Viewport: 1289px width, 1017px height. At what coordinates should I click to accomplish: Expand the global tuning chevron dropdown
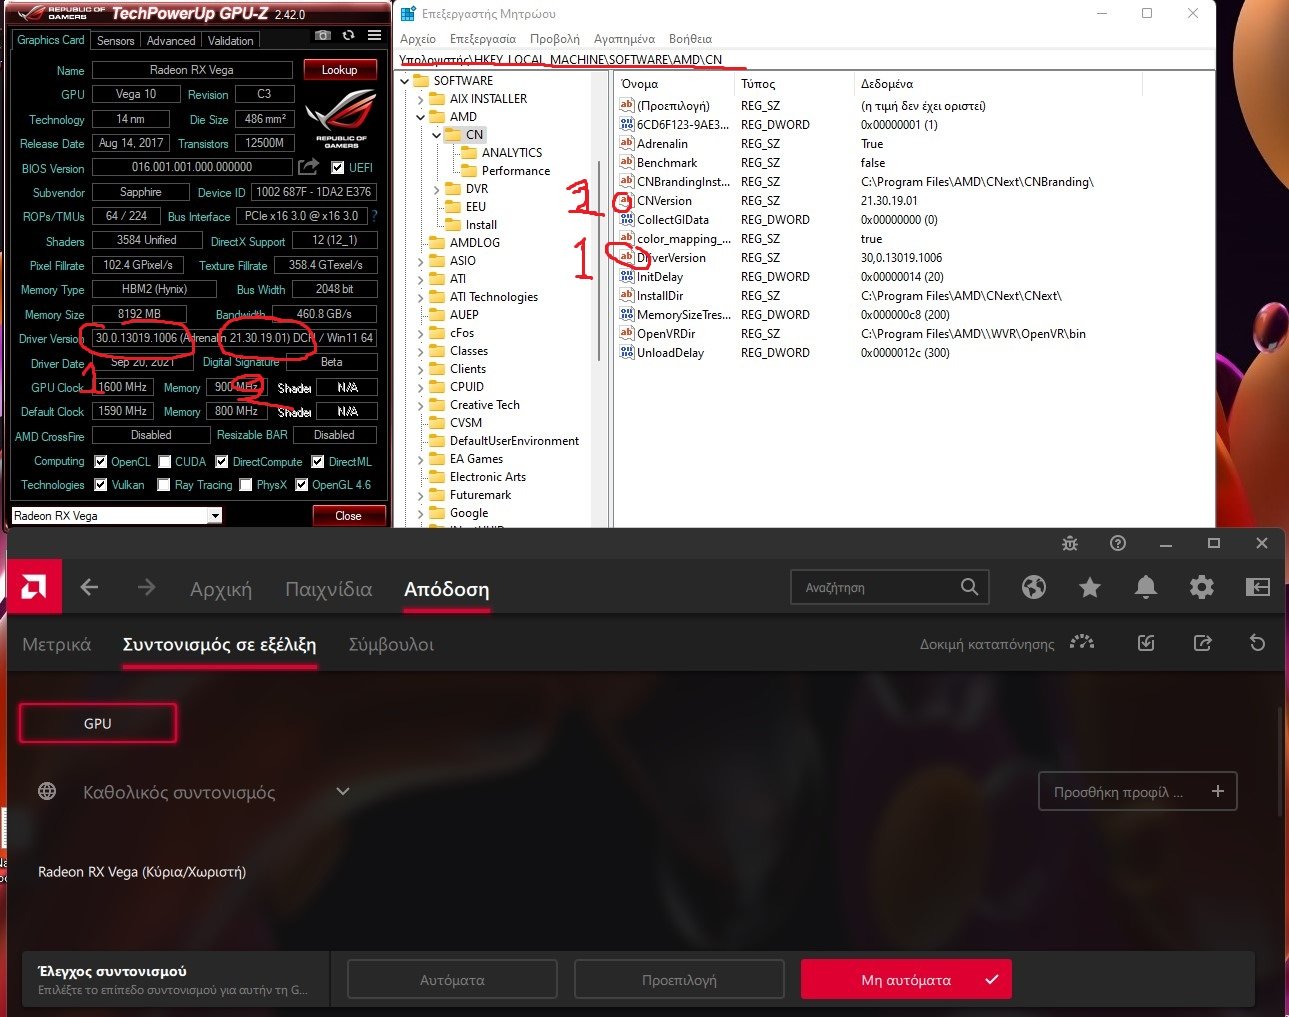pos(343,791)
